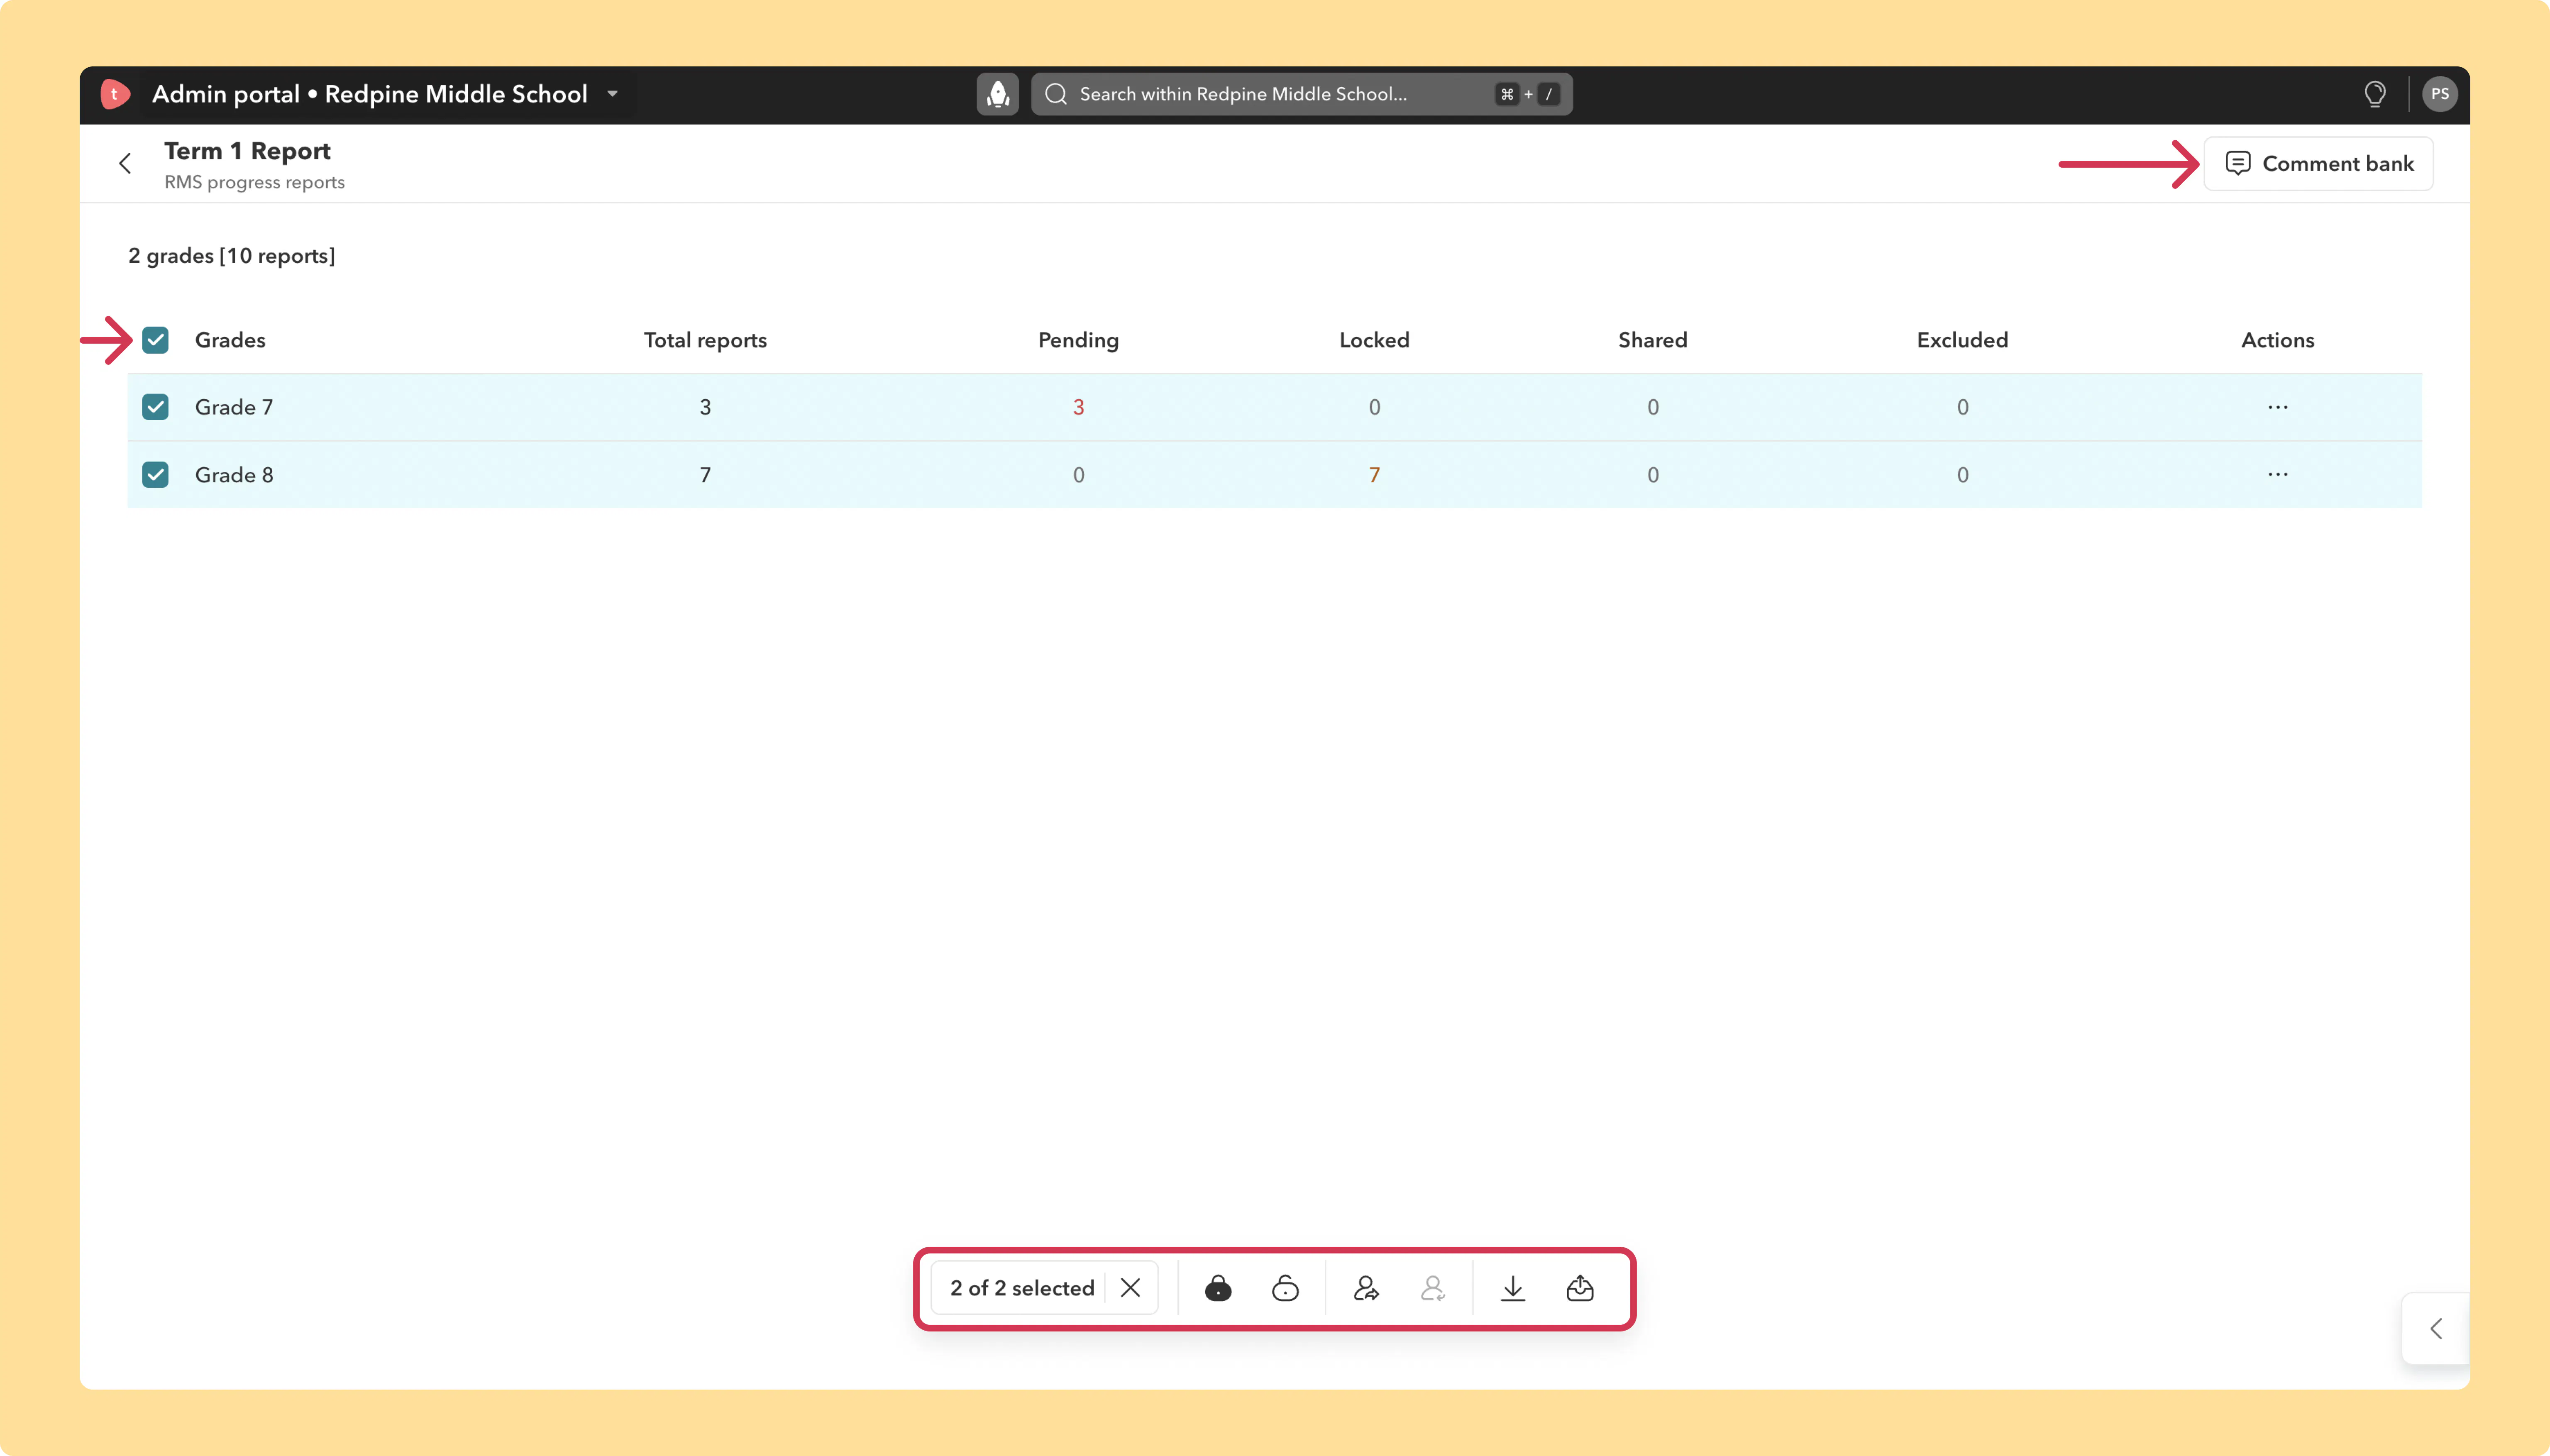Open the Comment bank
The height and width of the screenshot is (1456, 2550).
point(2318,163)
